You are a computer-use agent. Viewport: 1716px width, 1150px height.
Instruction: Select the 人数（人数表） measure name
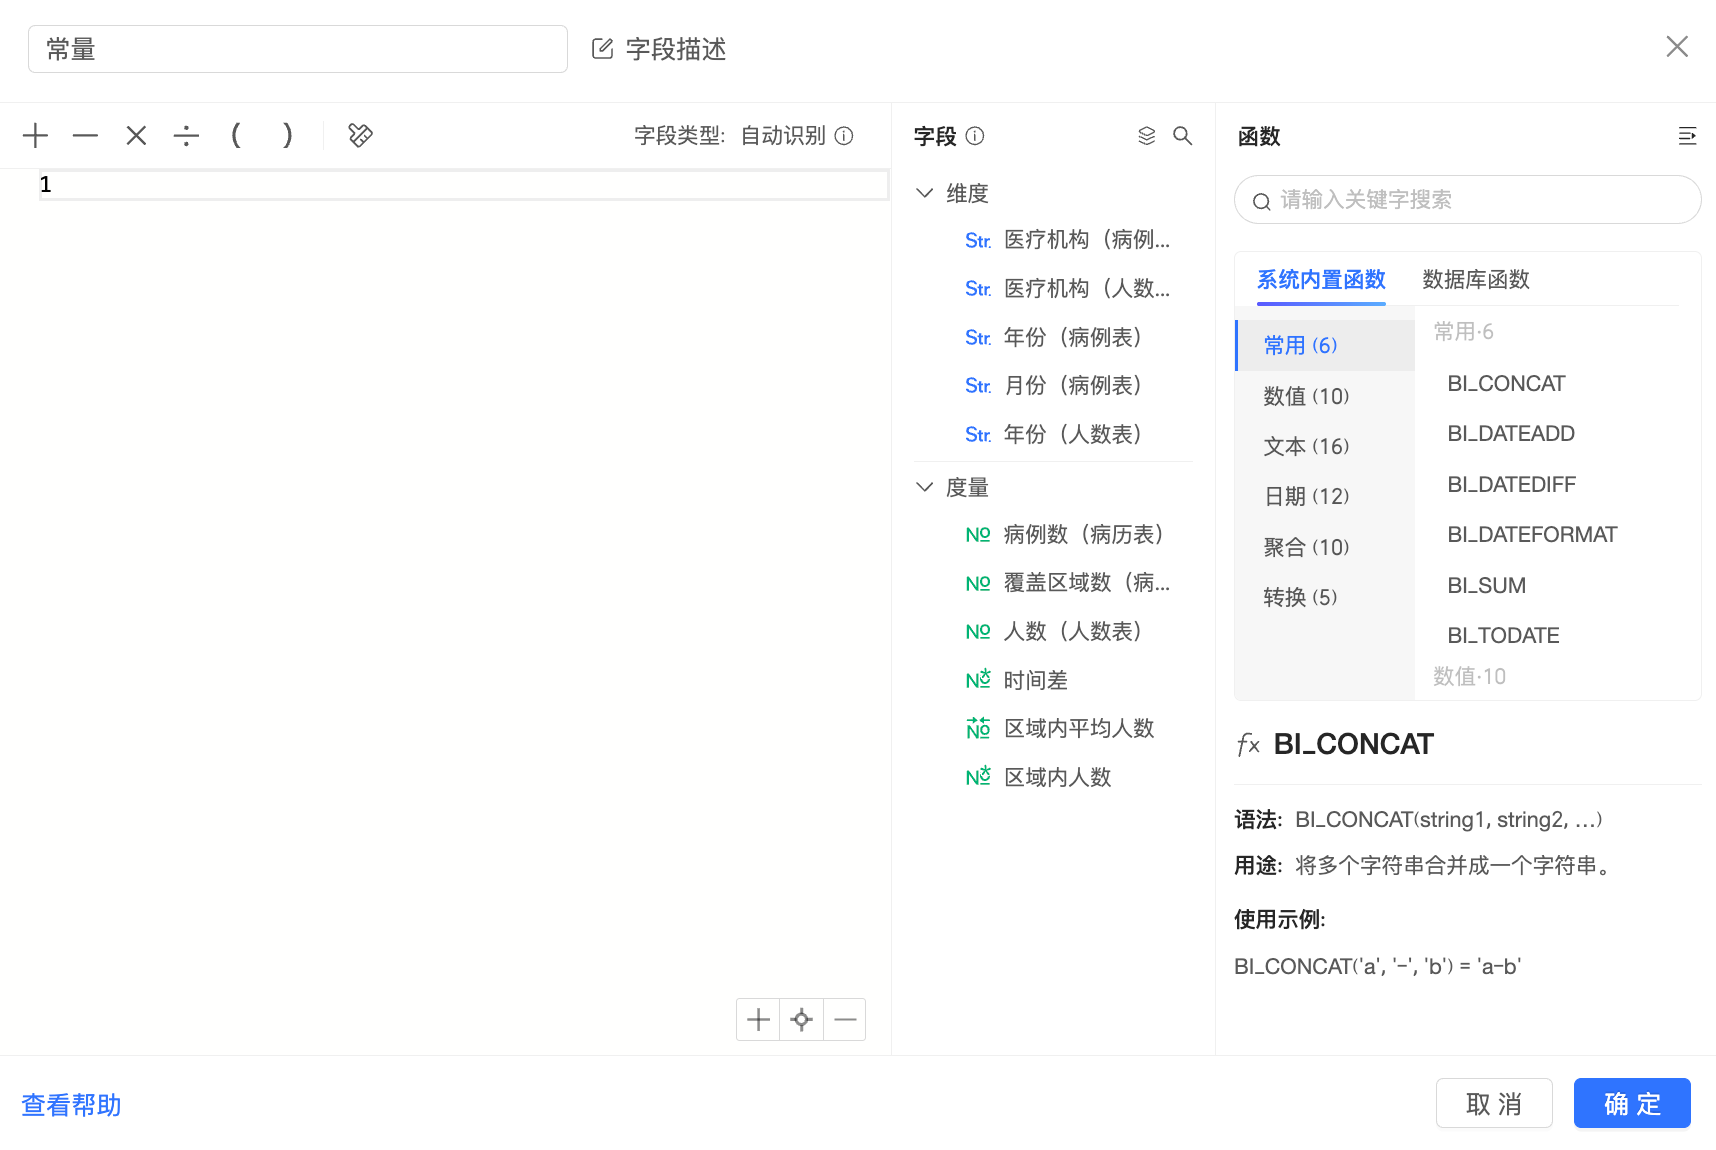(1073, 632)
